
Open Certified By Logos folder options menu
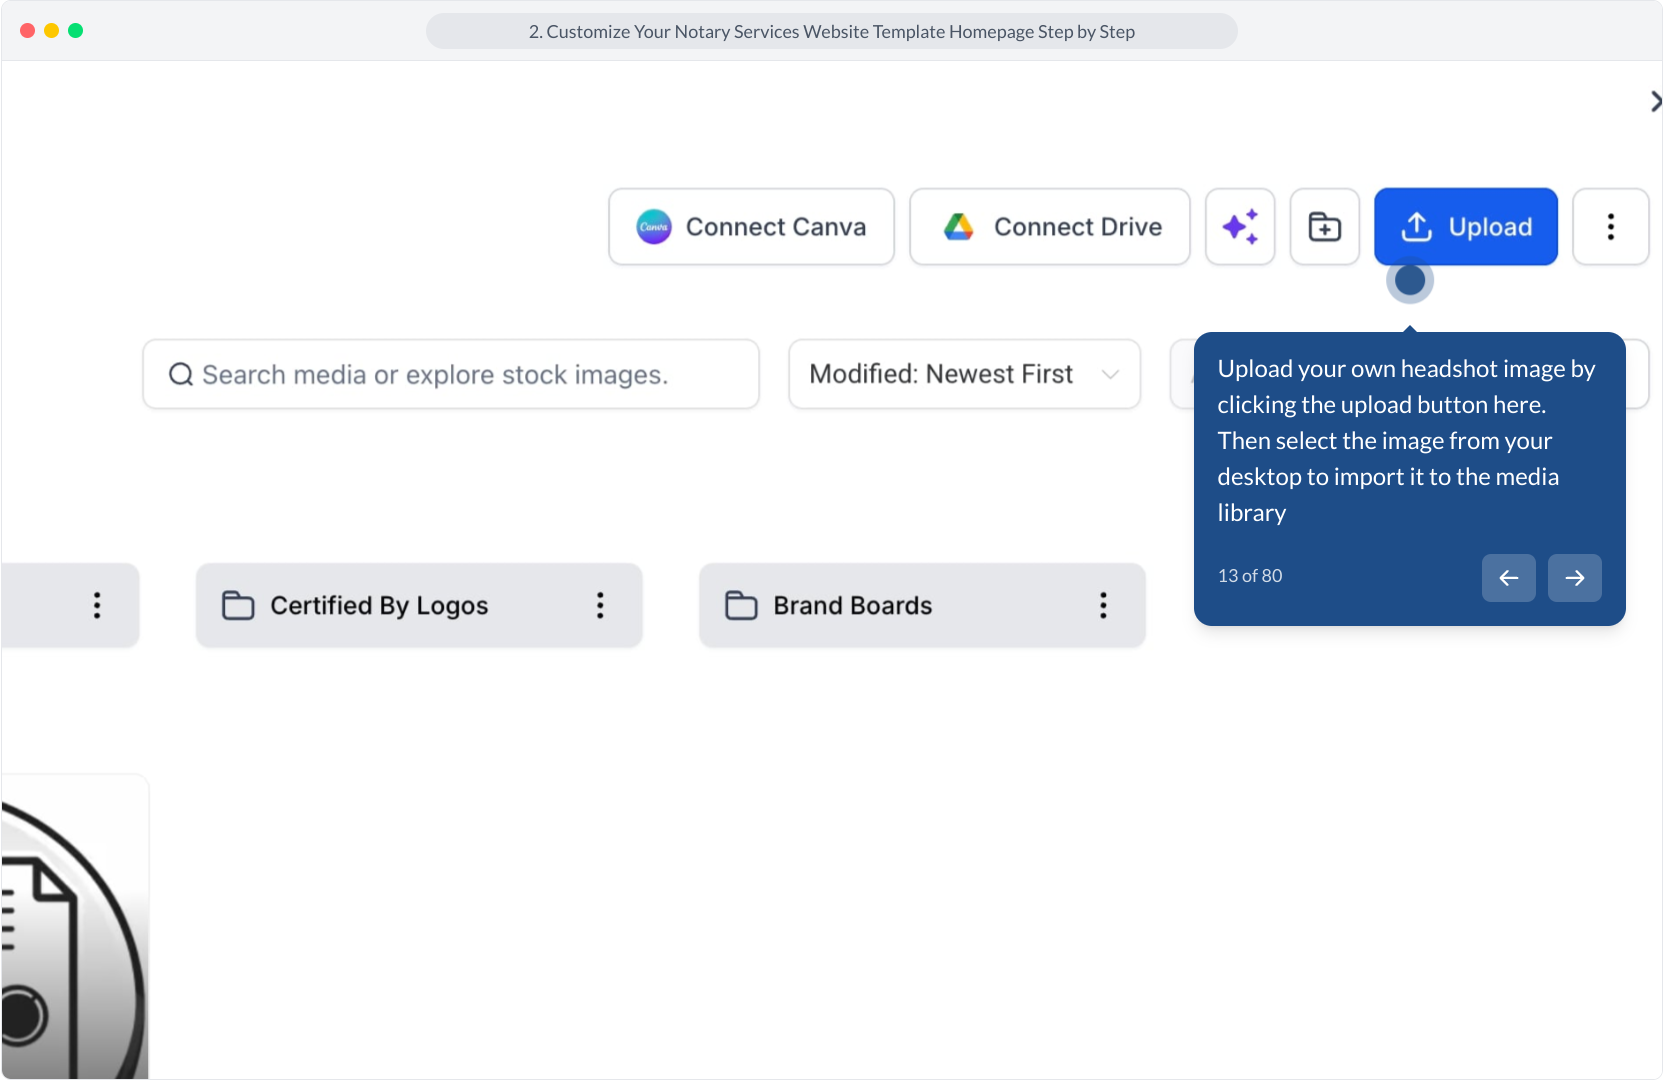[600, 605]
